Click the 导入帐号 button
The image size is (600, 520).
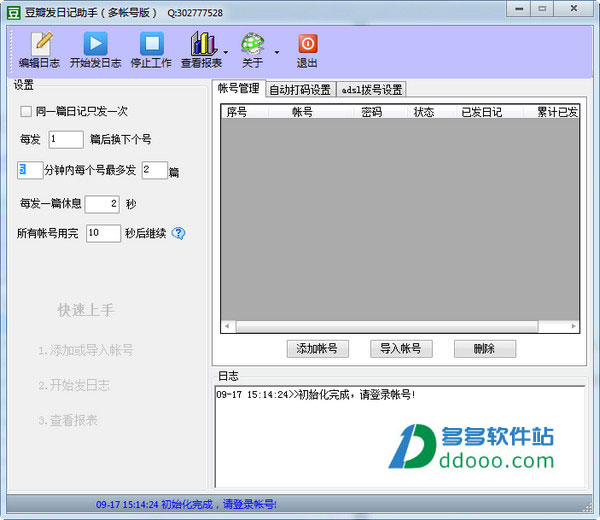point(401,349)
